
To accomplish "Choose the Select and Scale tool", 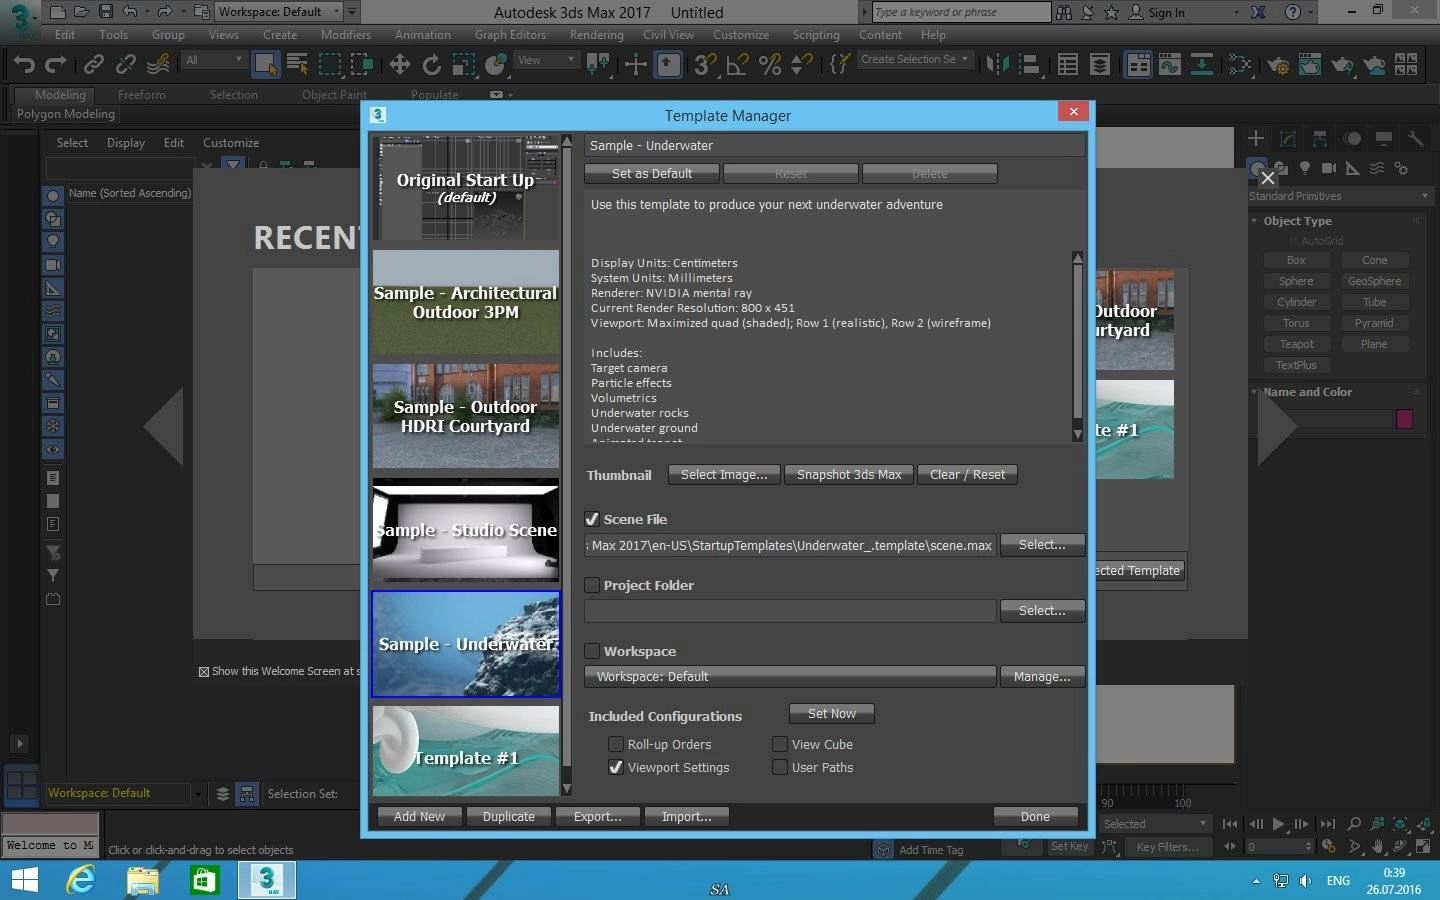I will (x=464, y=65).
